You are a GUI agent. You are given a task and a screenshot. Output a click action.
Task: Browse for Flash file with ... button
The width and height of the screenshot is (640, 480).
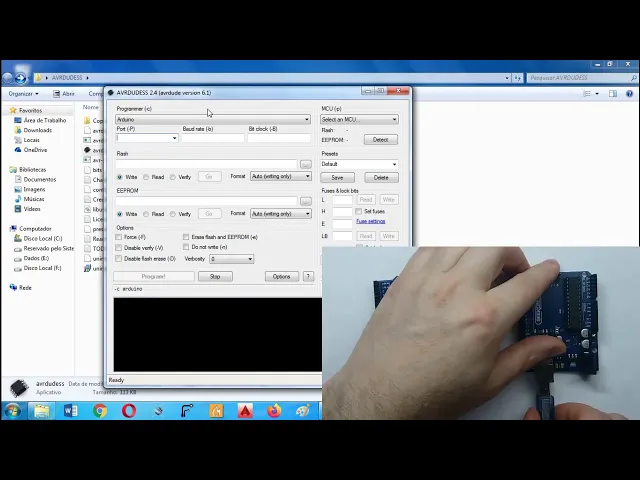[306, 164]
